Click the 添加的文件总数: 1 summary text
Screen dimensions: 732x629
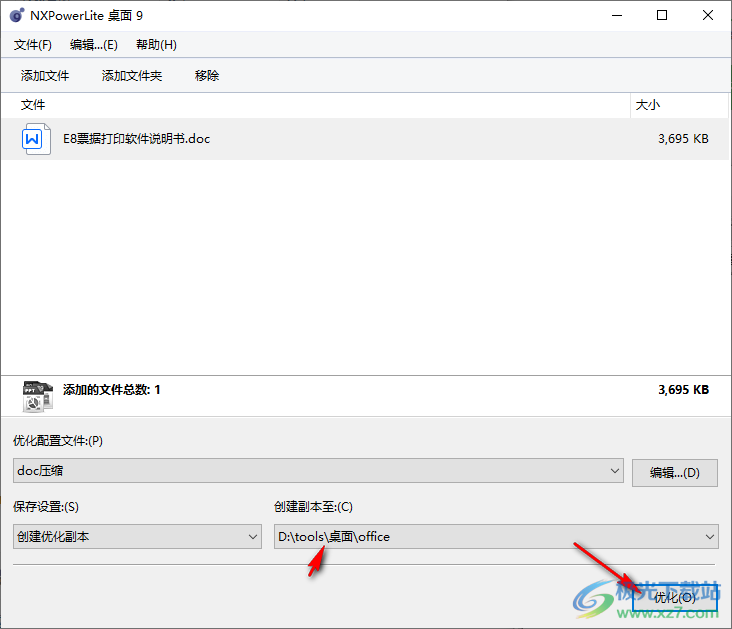point(112,390)
